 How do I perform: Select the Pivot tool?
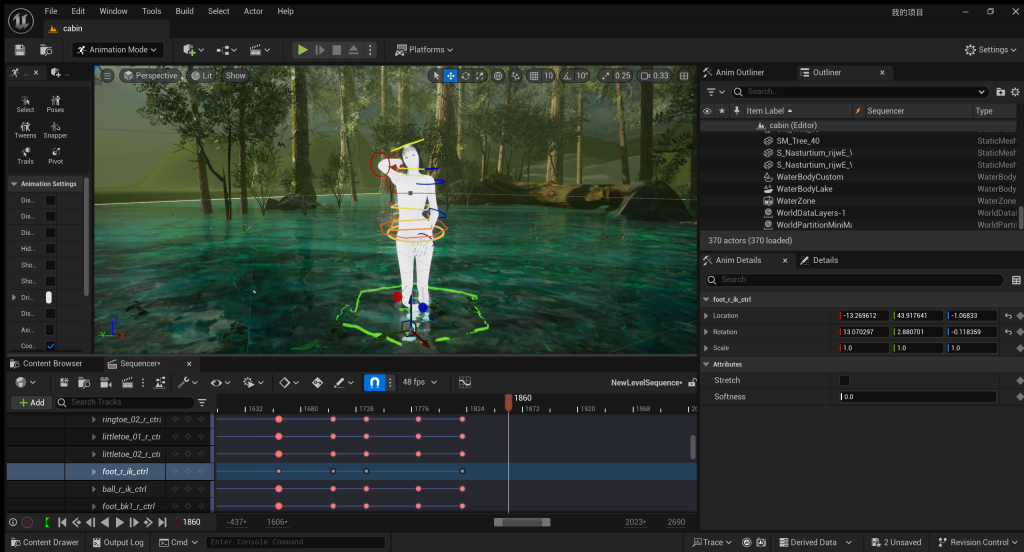[55, 155]
